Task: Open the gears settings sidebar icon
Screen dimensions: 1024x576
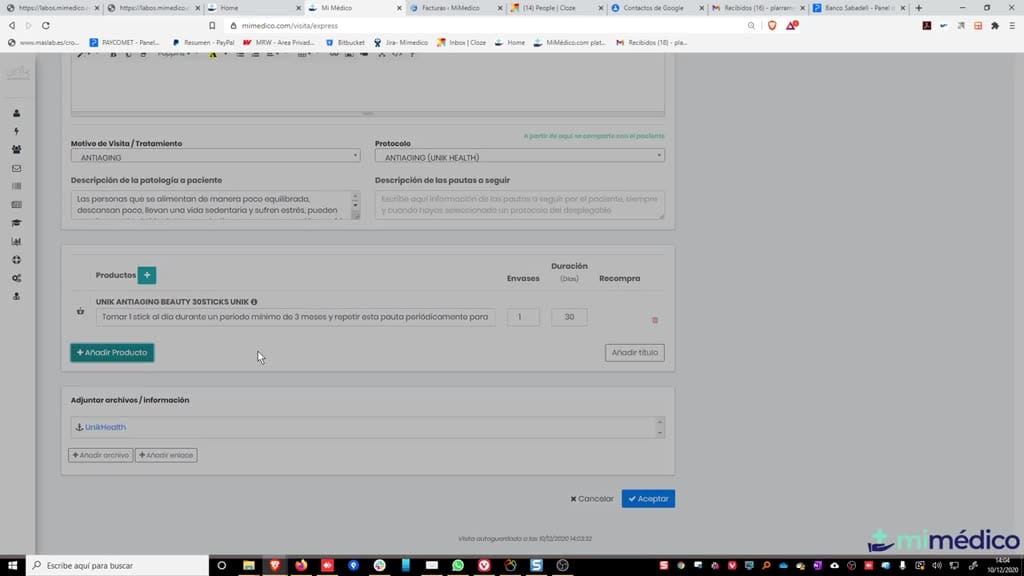Action: point(16,278)
